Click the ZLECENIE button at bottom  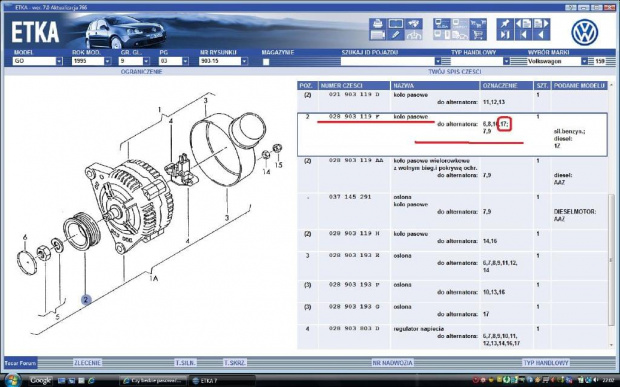87,362
